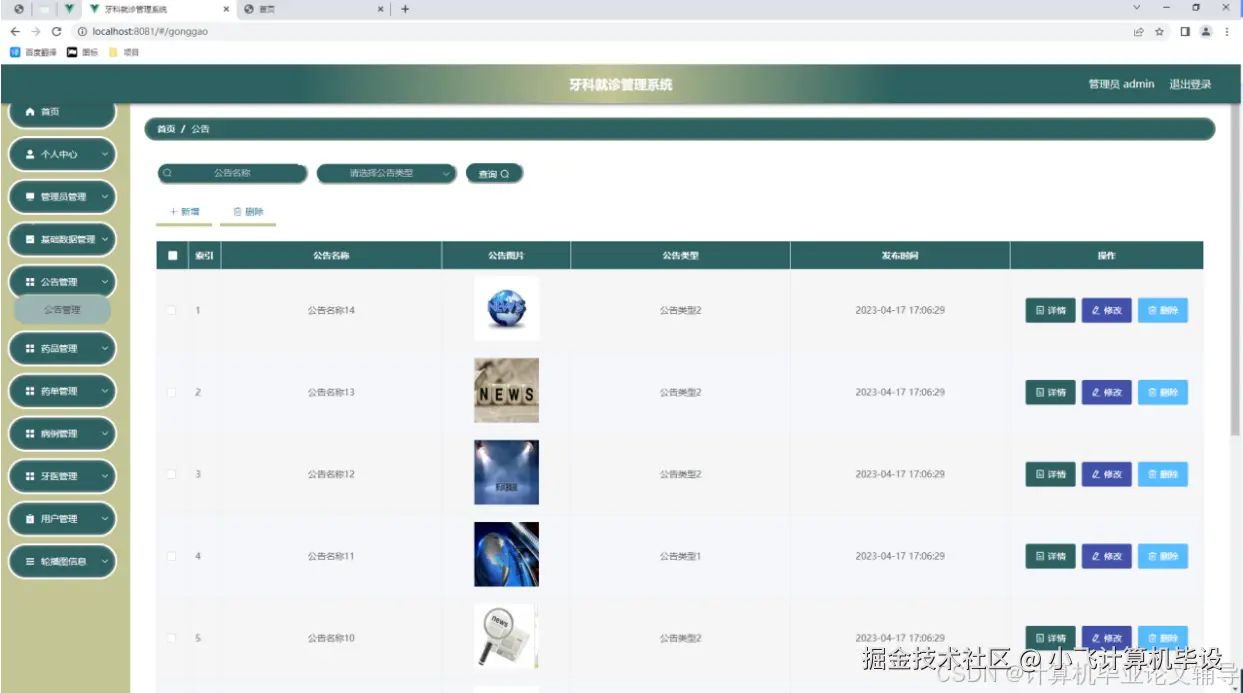The image size is (1243, 693).
Task: Open the 公告管理 submenu item
Action: point(62,310)
